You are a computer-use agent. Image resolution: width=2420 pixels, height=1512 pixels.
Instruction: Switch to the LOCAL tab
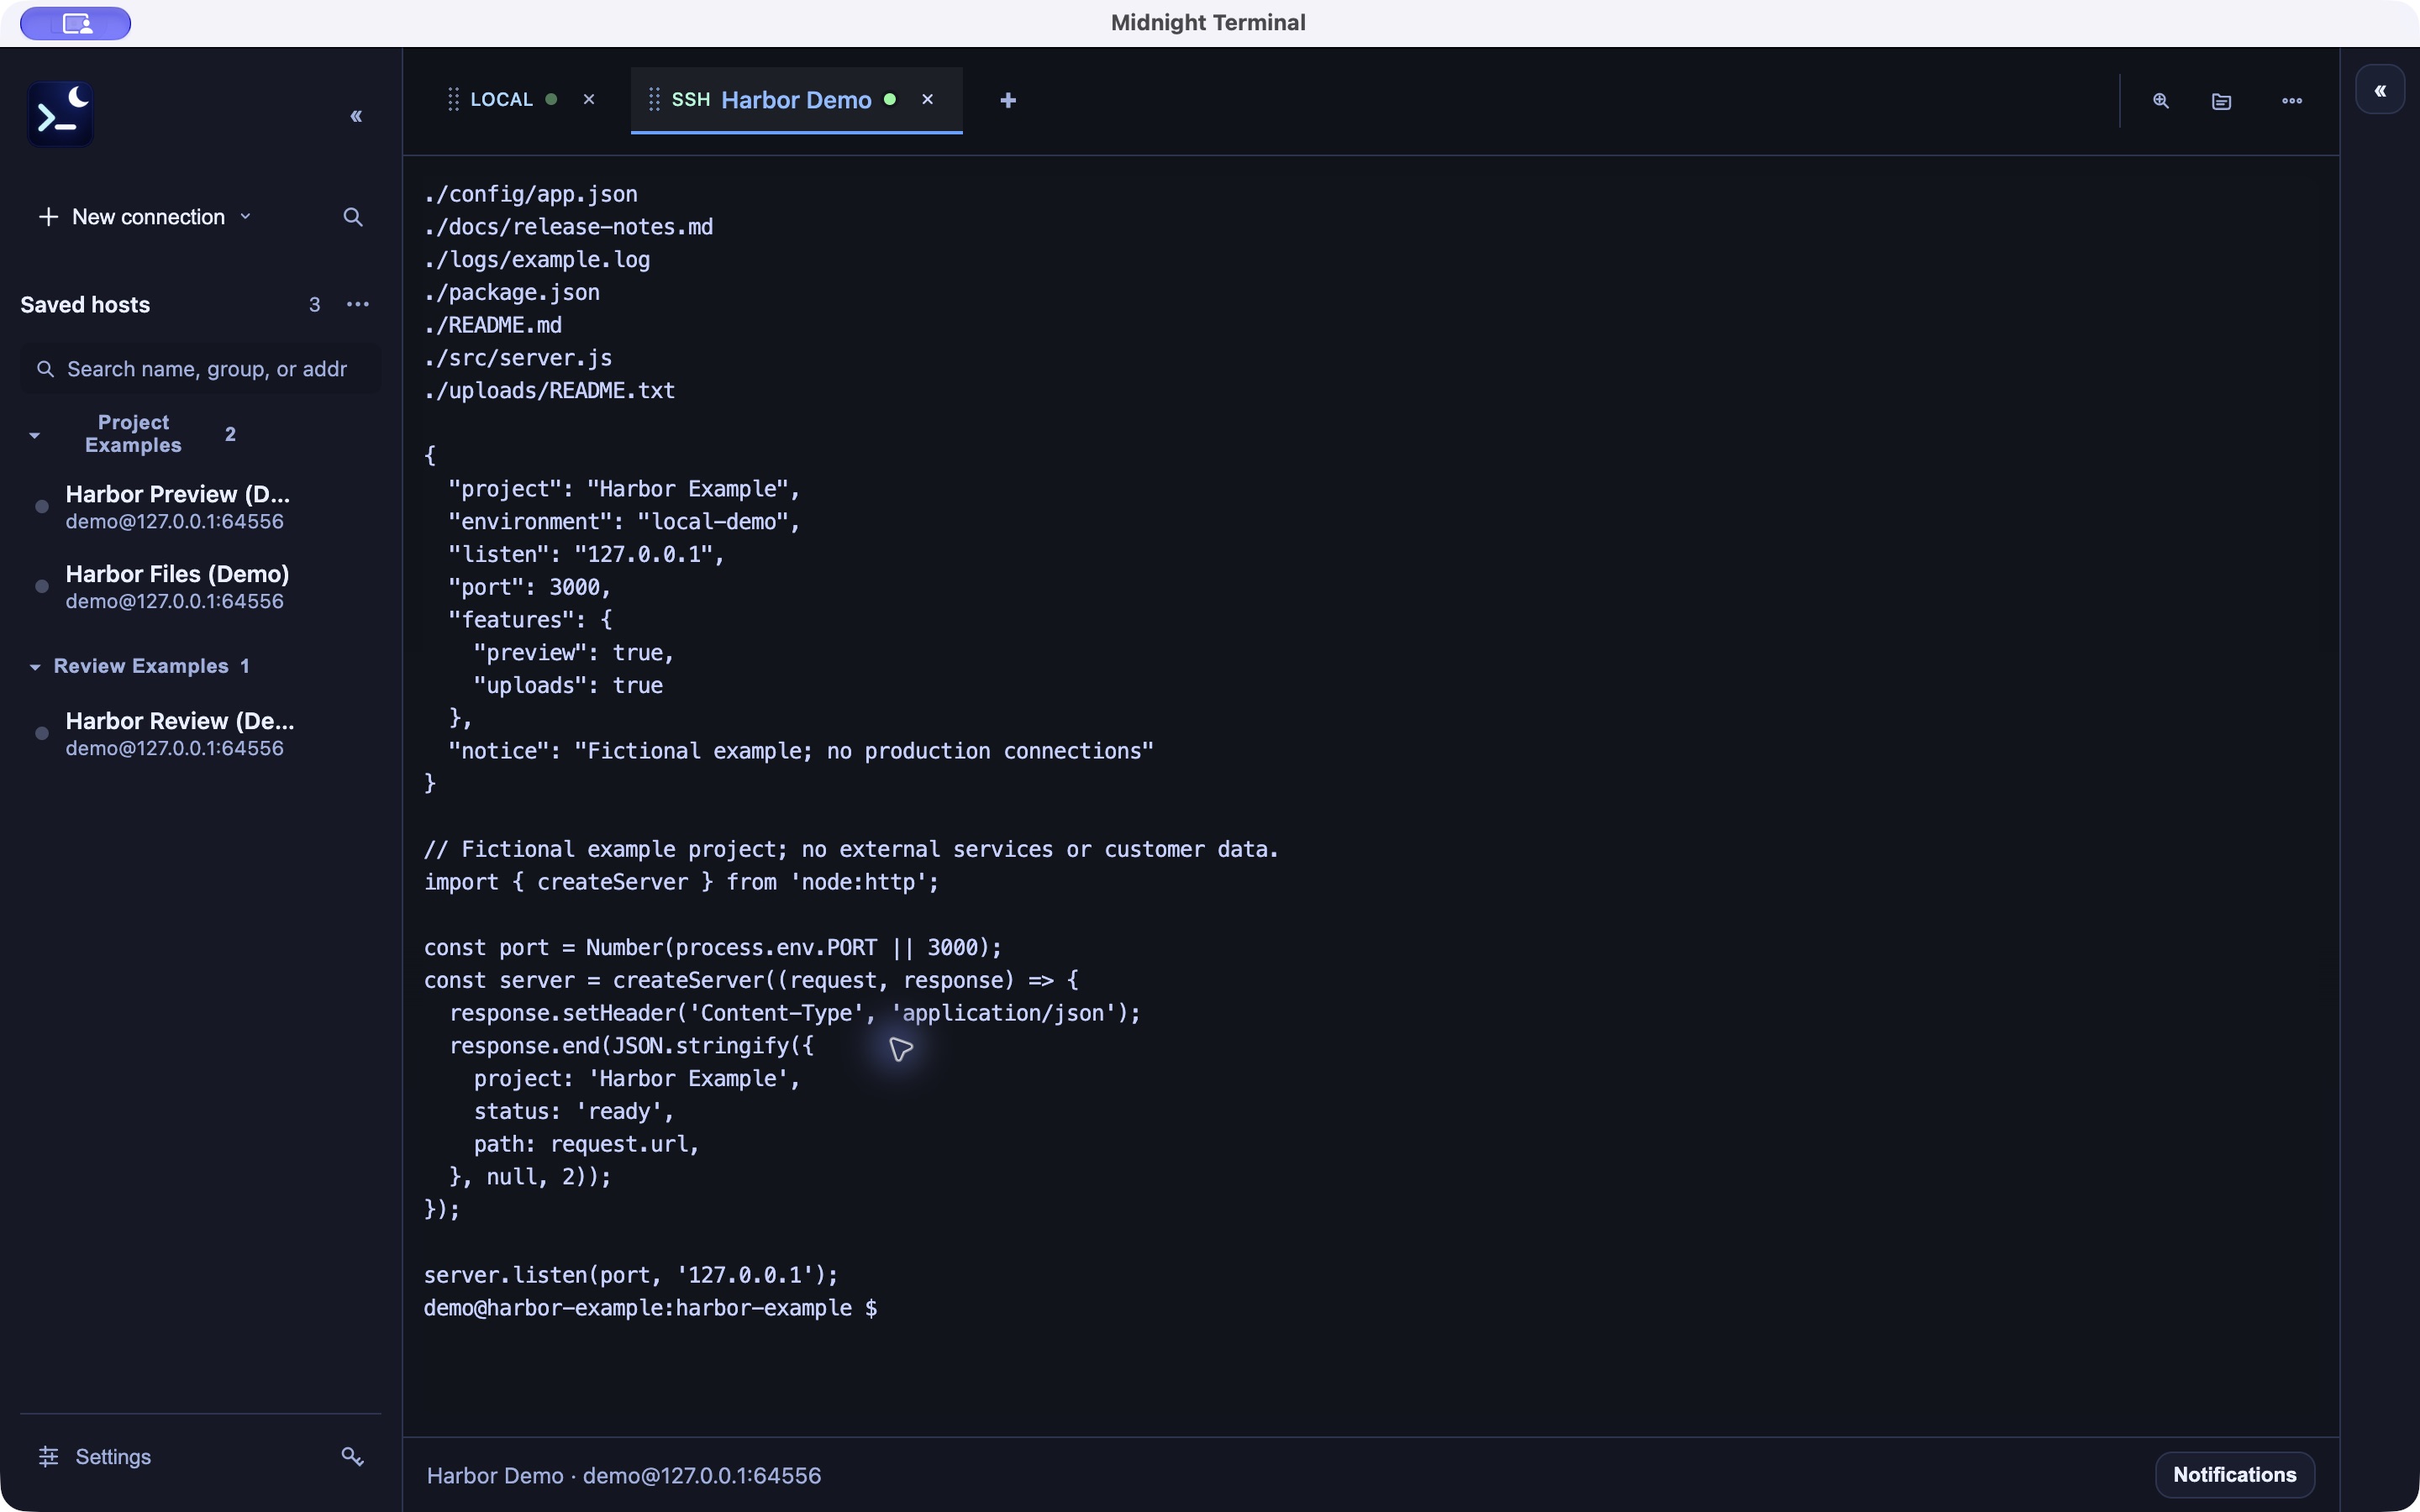502,99
